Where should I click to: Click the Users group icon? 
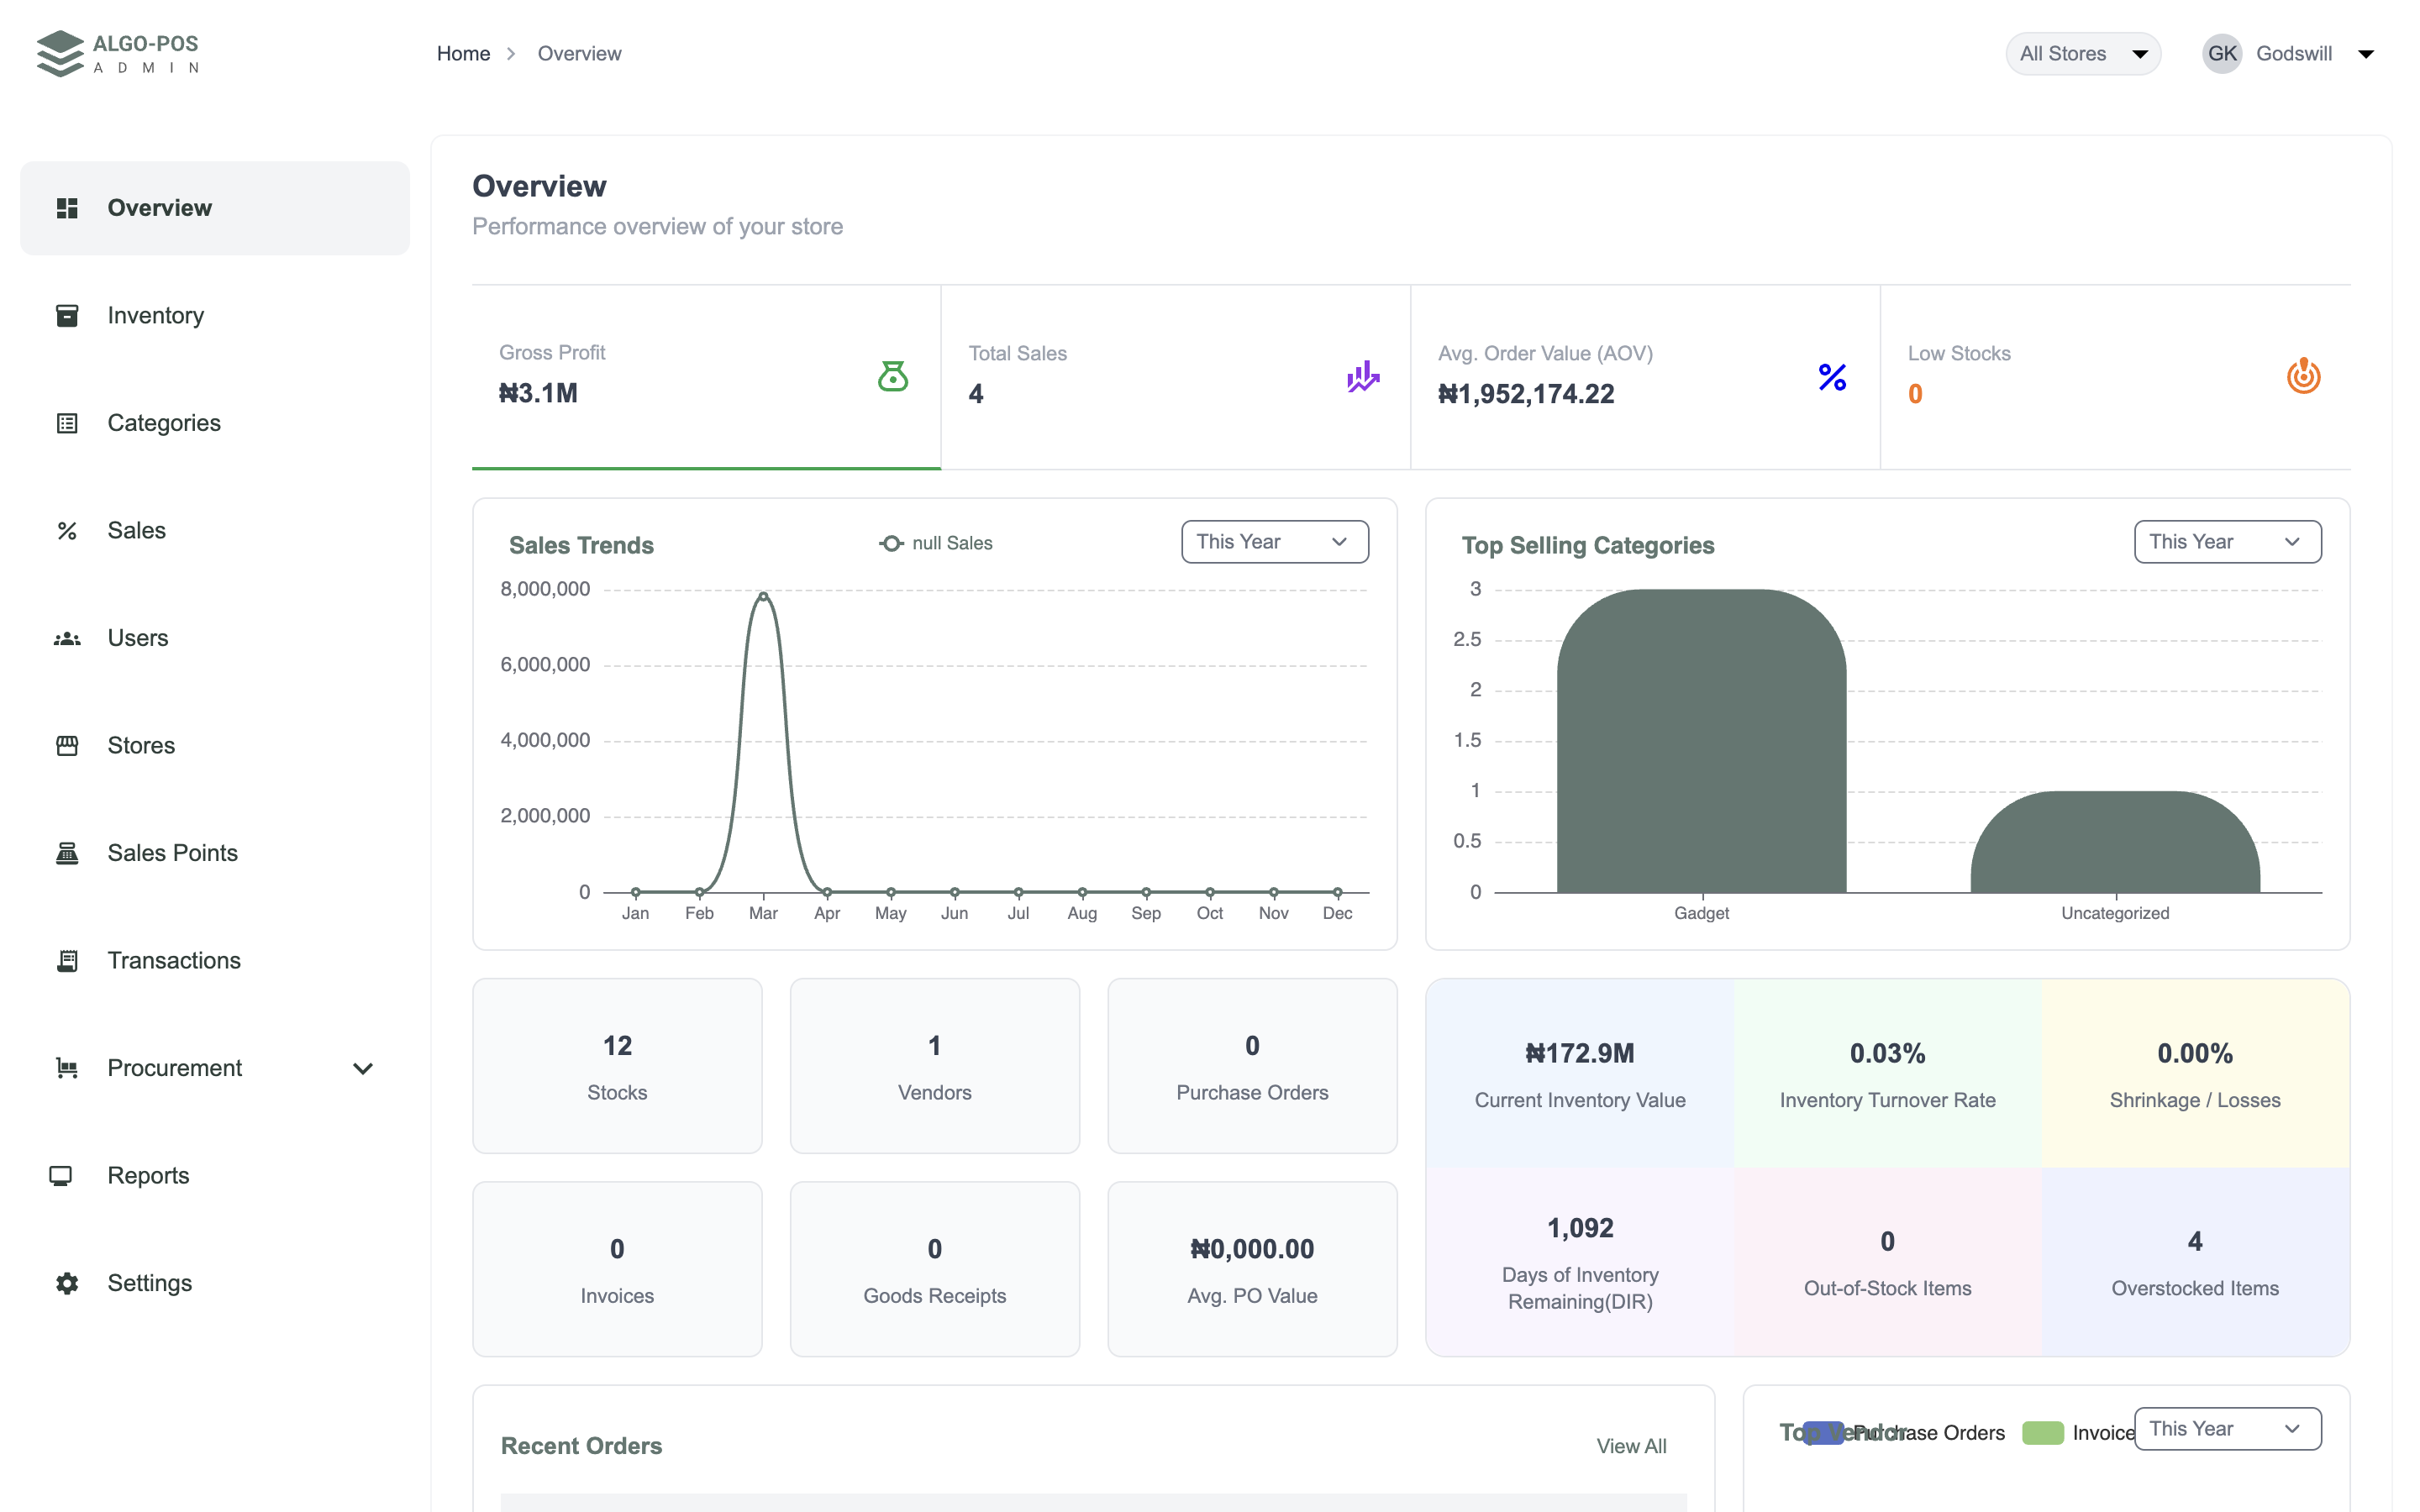tap(67, 638)
